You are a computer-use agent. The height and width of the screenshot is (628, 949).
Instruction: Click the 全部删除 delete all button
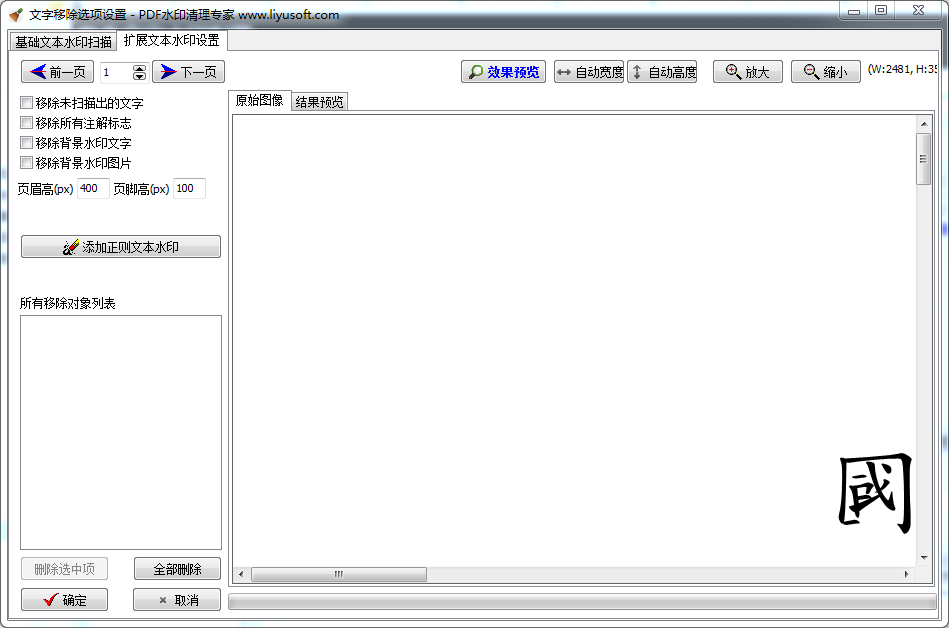177,568
